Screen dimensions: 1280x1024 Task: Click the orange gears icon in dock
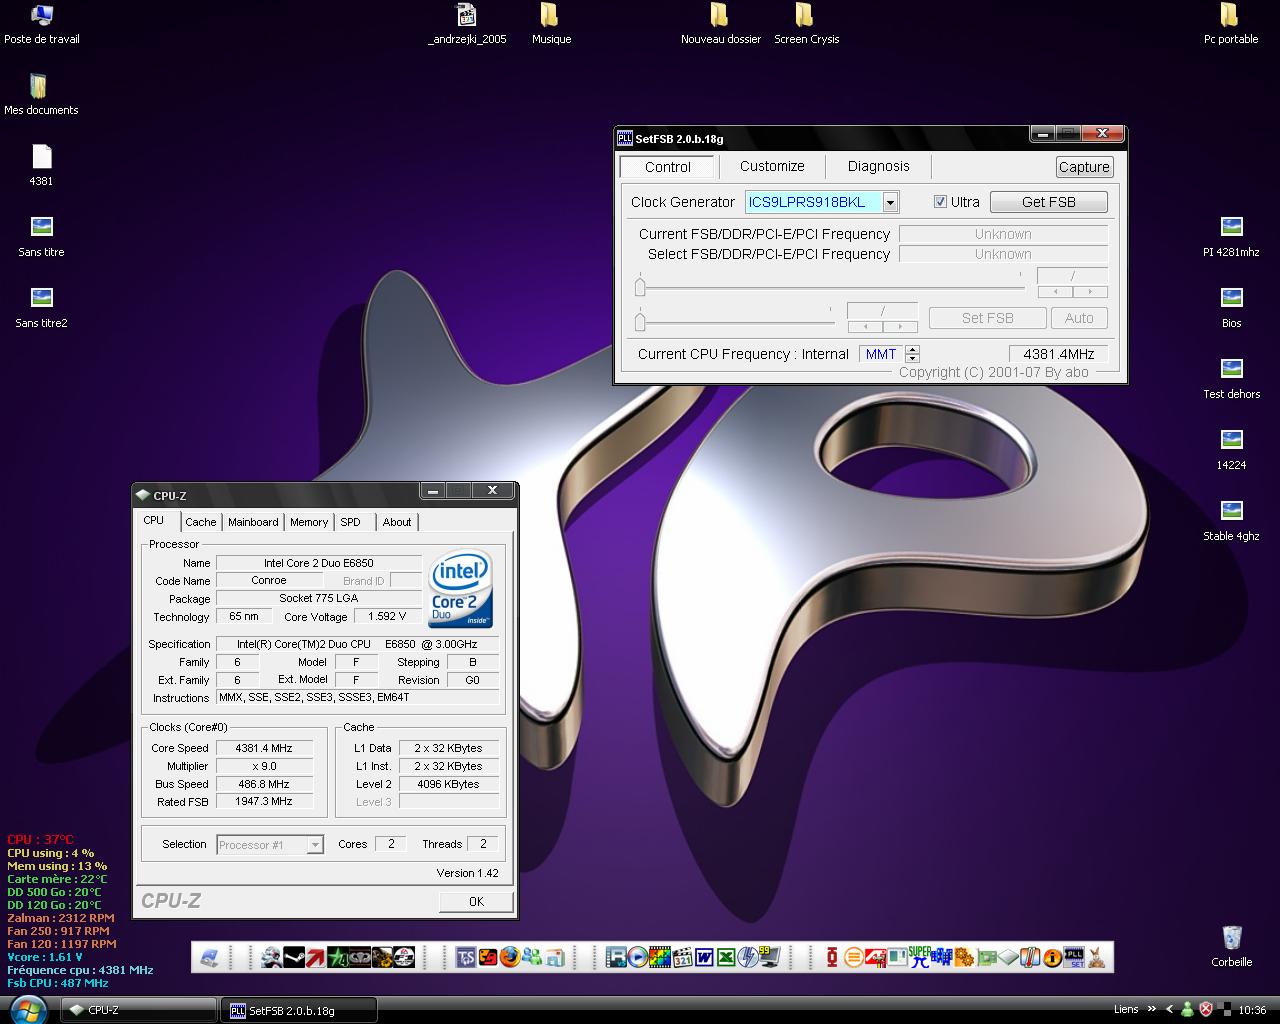964,957
